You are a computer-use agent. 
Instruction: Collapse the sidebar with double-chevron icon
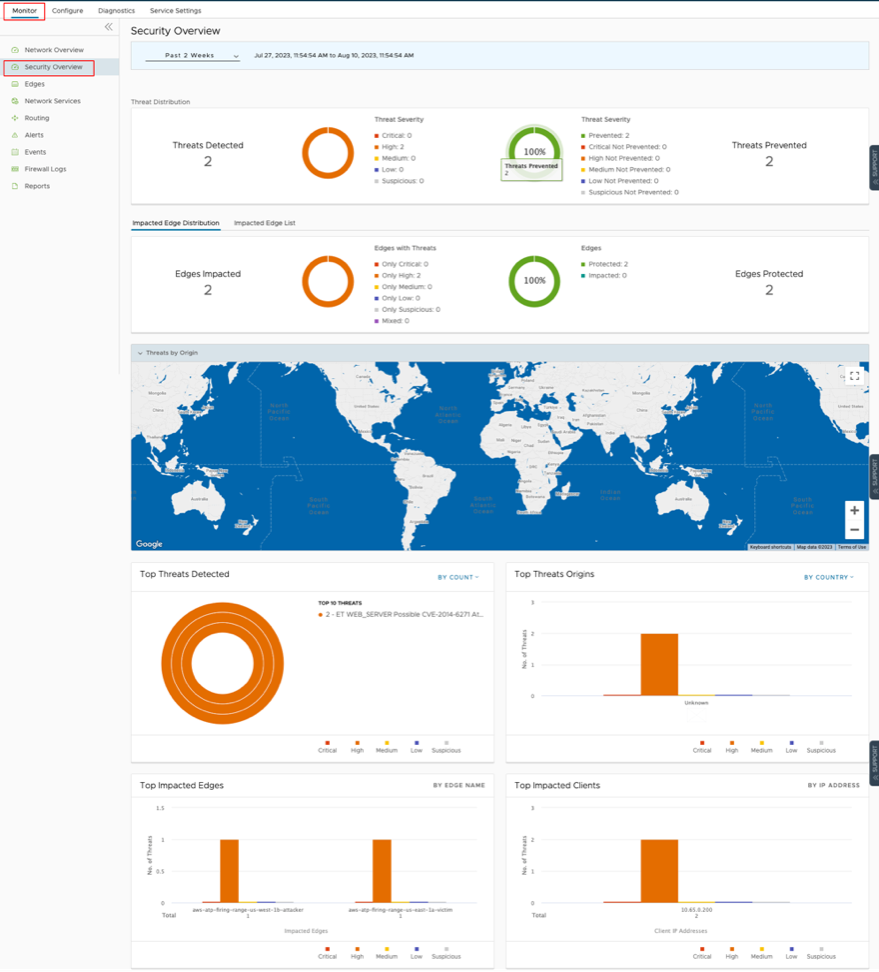[109, 27]
